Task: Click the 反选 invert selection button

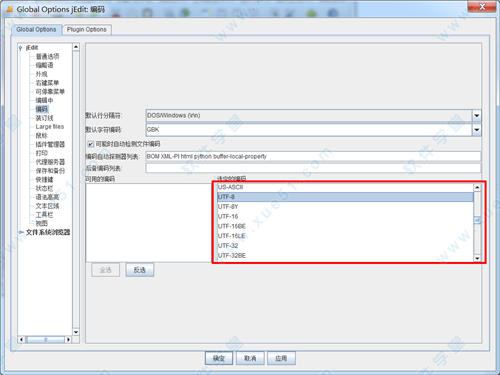Action: coord(140,270)
